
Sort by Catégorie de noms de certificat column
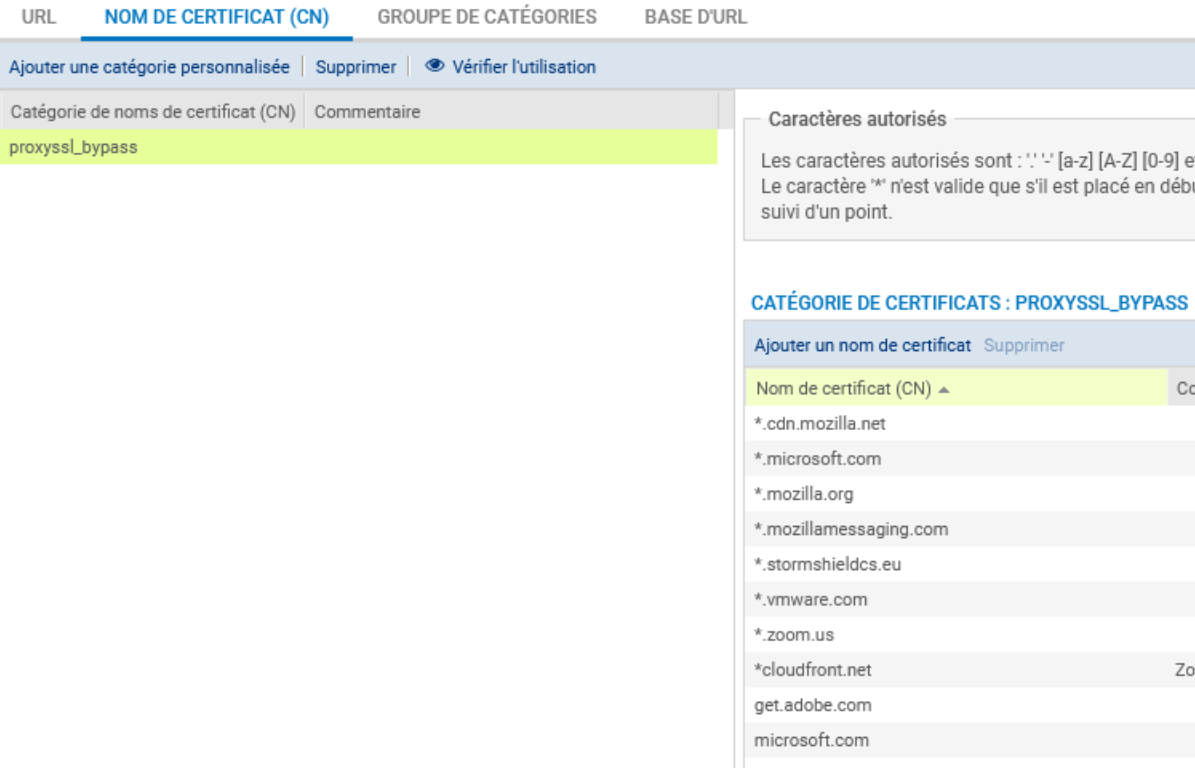(152, 112)
